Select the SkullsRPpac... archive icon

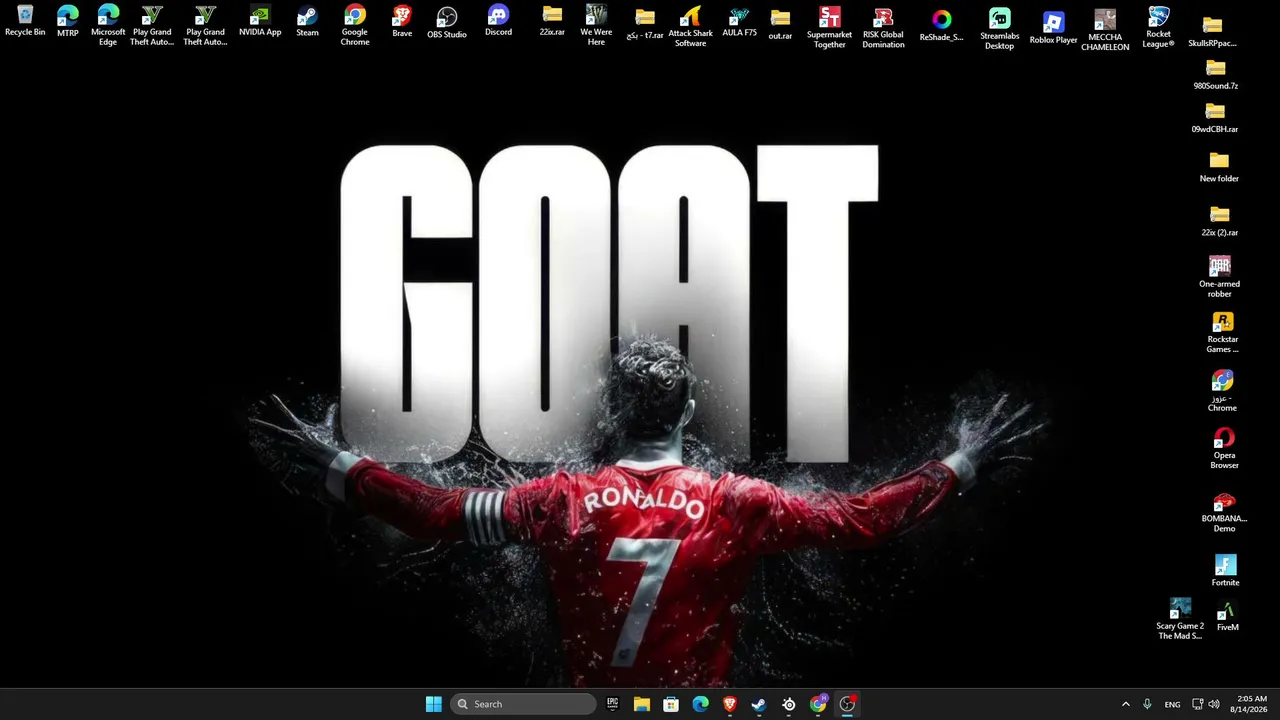[1212, 32]
